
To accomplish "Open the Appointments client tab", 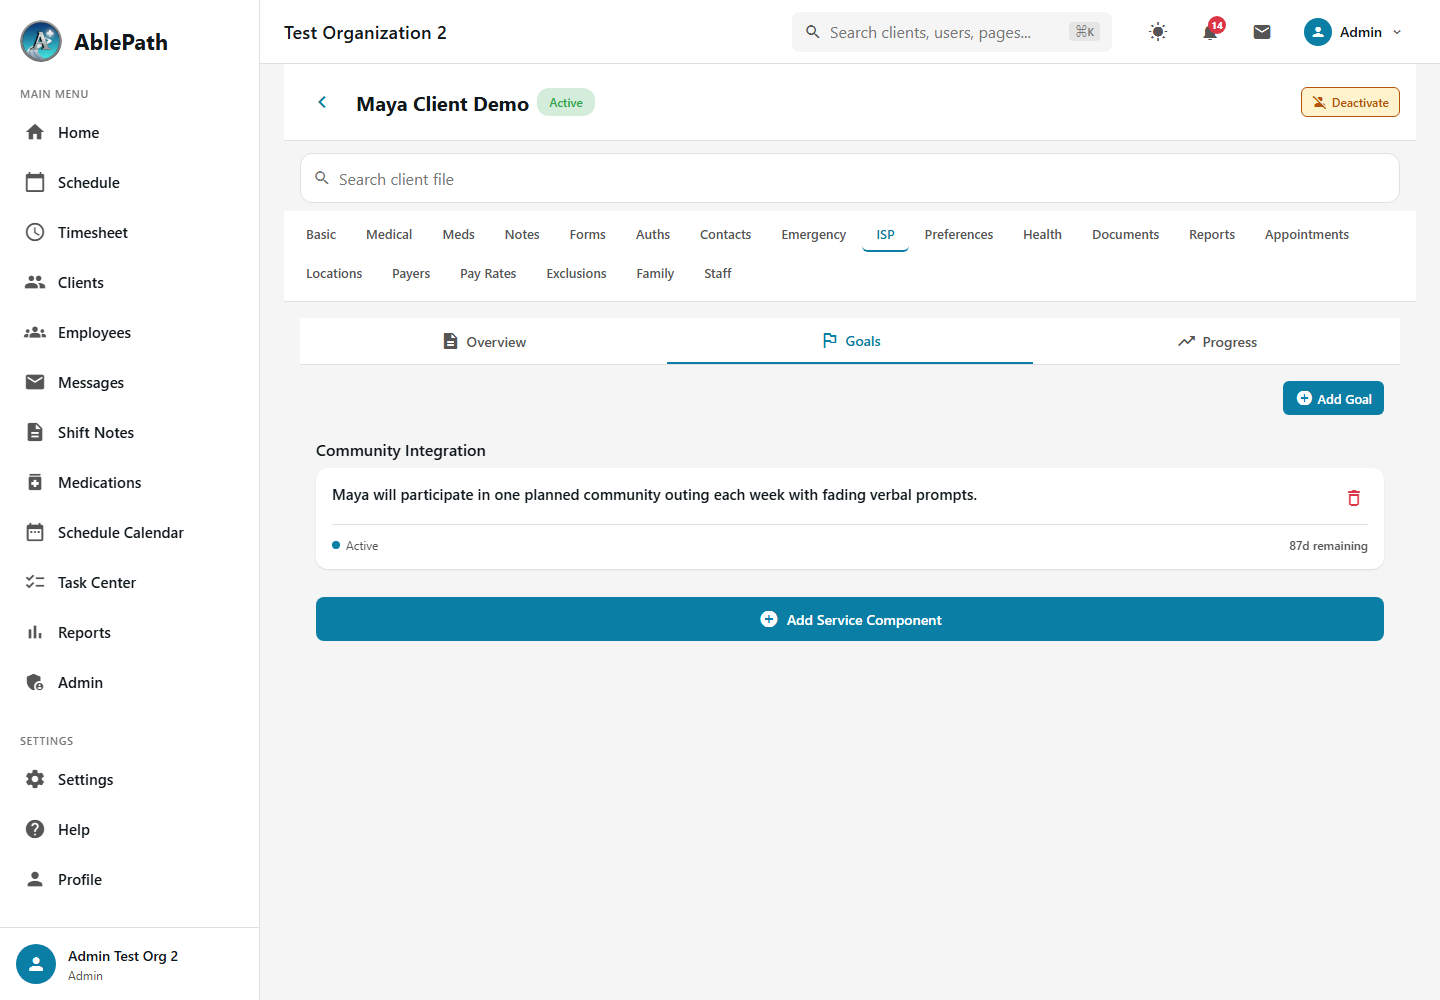I will [x=1306, y=234].
